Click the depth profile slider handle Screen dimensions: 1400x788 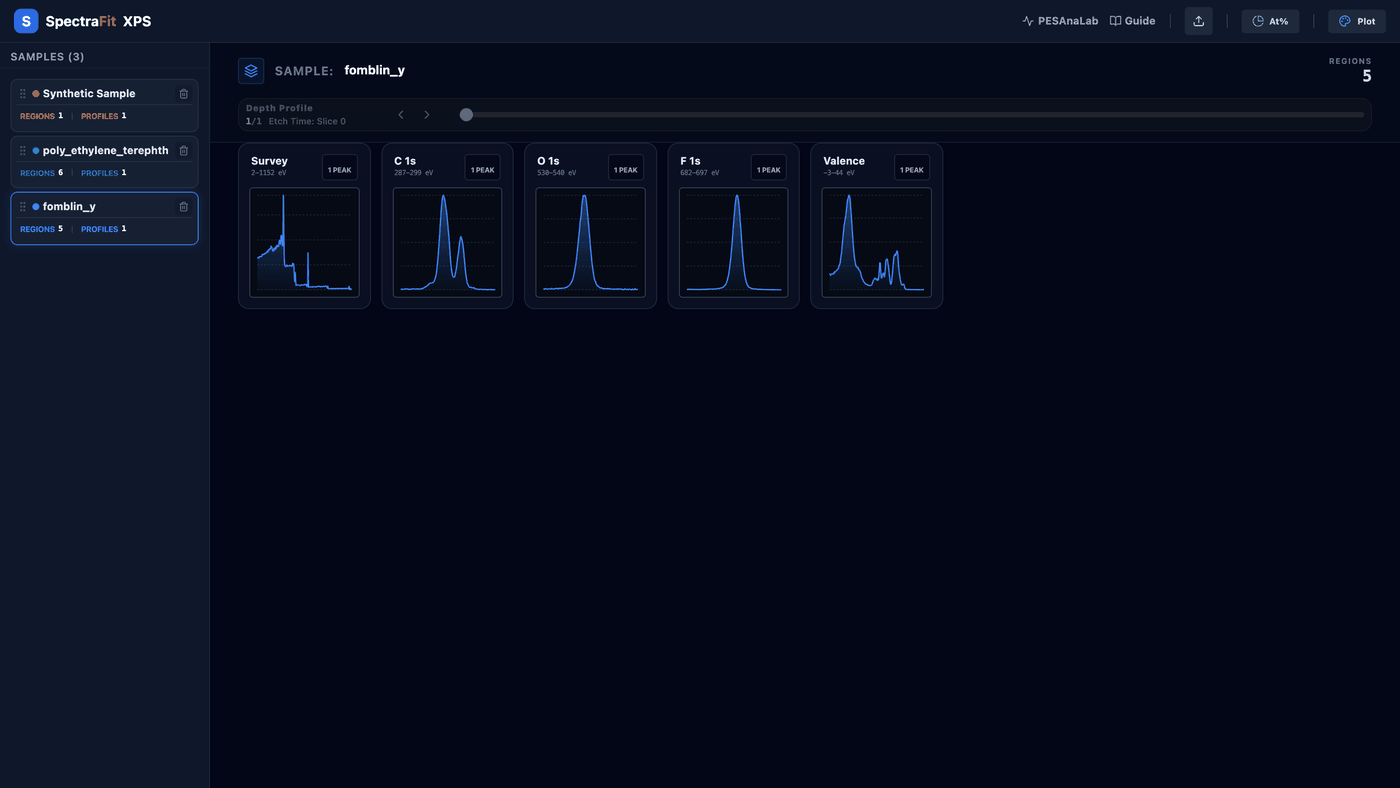click(466, 115)
